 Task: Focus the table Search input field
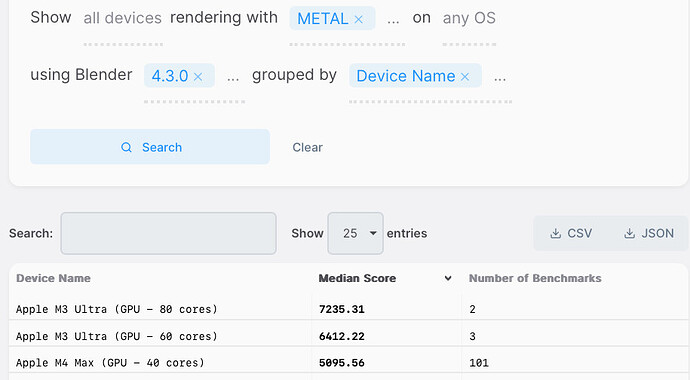[x=169, y=234]
